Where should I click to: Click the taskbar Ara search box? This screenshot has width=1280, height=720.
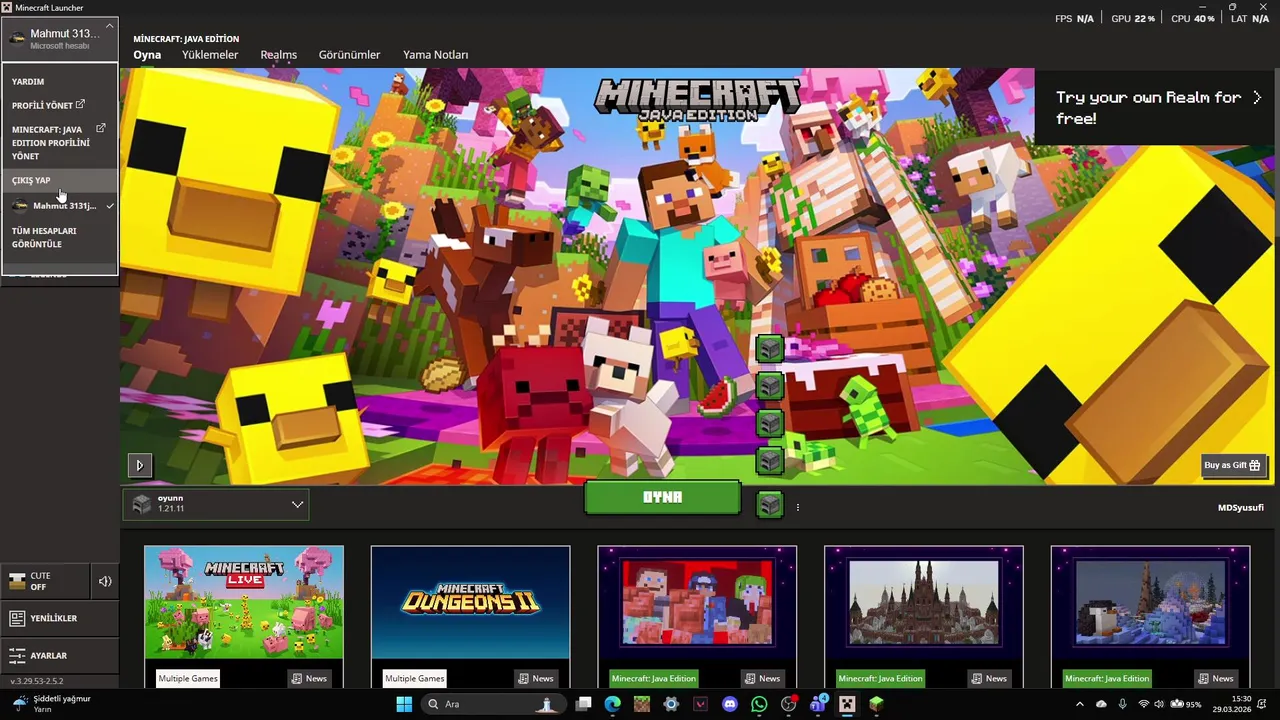point(492,704)
